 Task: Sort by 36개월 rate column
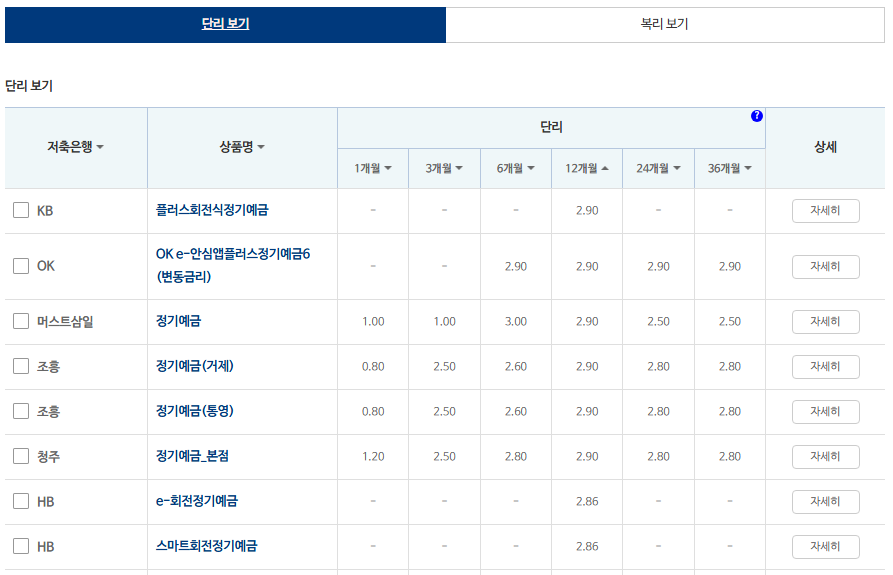click(x=730, y=169)
